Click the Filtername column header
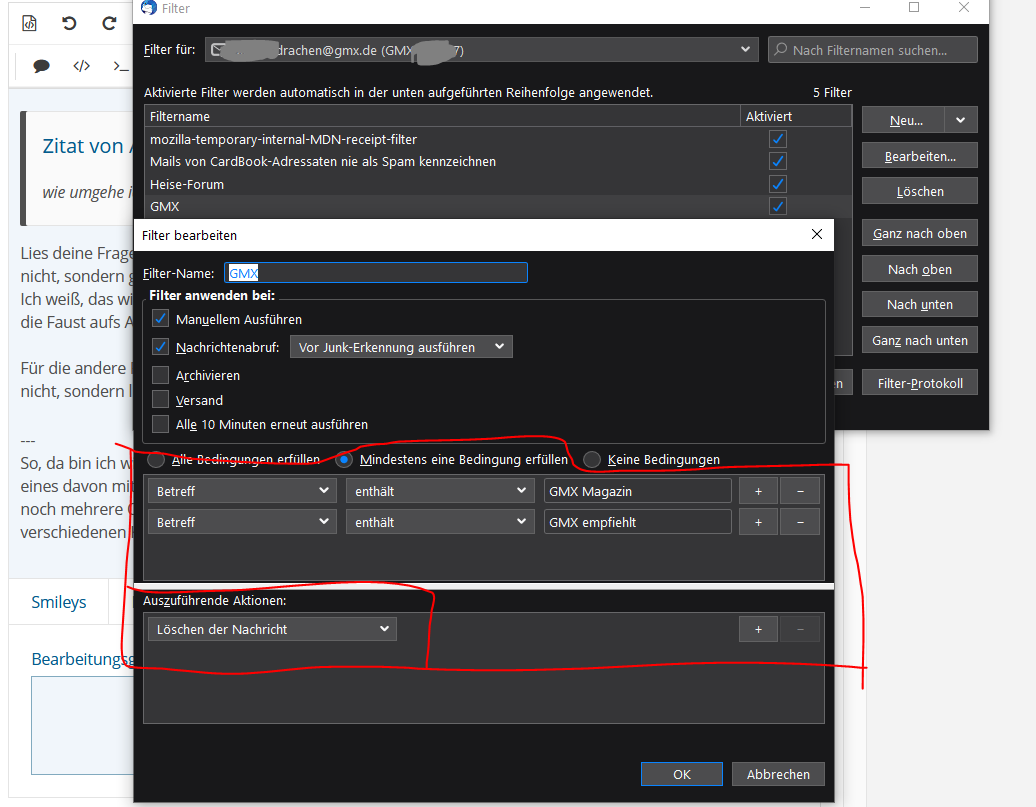The width and height of the screenshot is (1036, 807). pos(442,116)
